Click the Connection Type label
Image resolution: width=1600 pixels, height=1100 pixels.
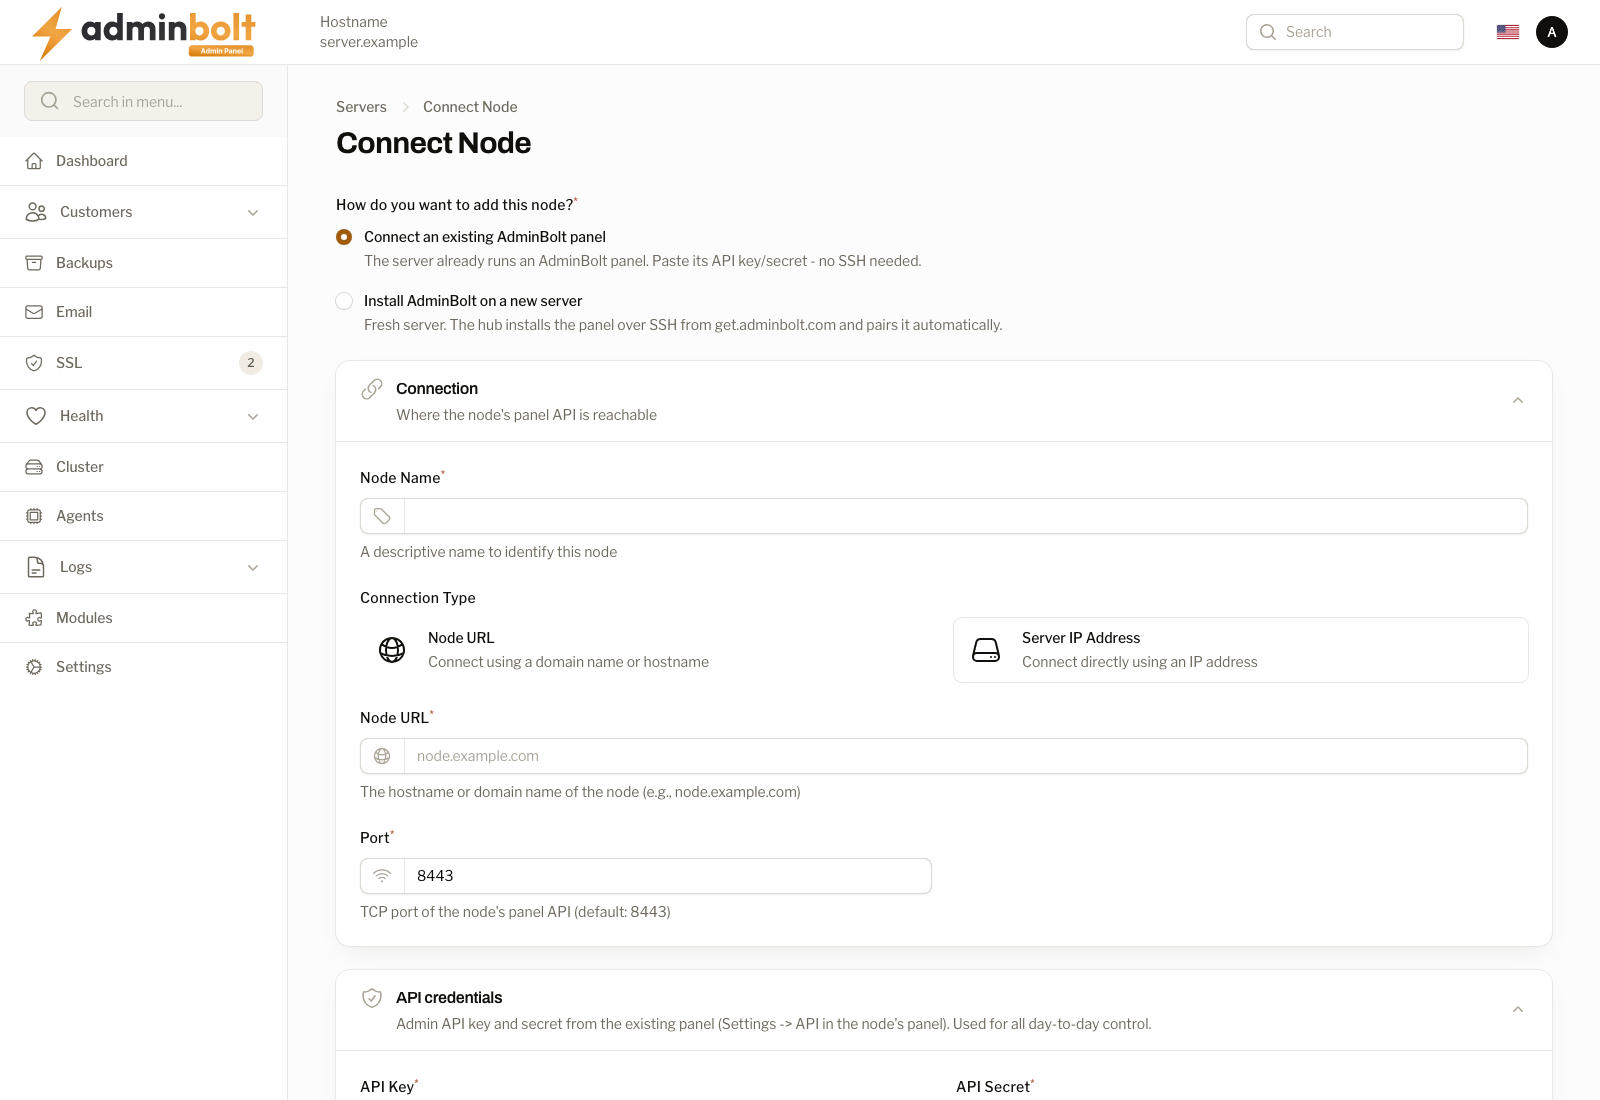tap(418, 598)
